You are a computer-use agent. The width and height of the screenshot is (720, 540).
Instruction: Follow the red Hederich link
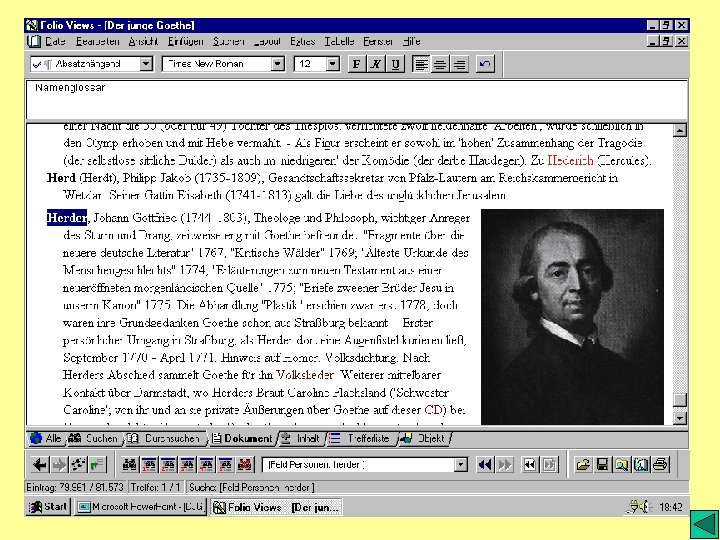pos(570,161)
